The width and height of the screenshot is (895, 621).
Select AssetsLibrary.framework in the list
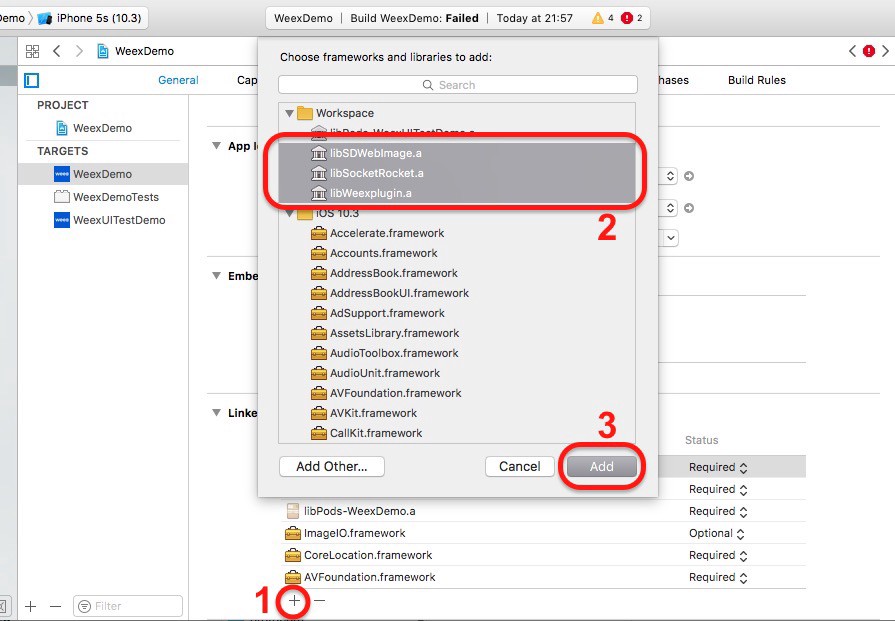[x=457, y=333]
